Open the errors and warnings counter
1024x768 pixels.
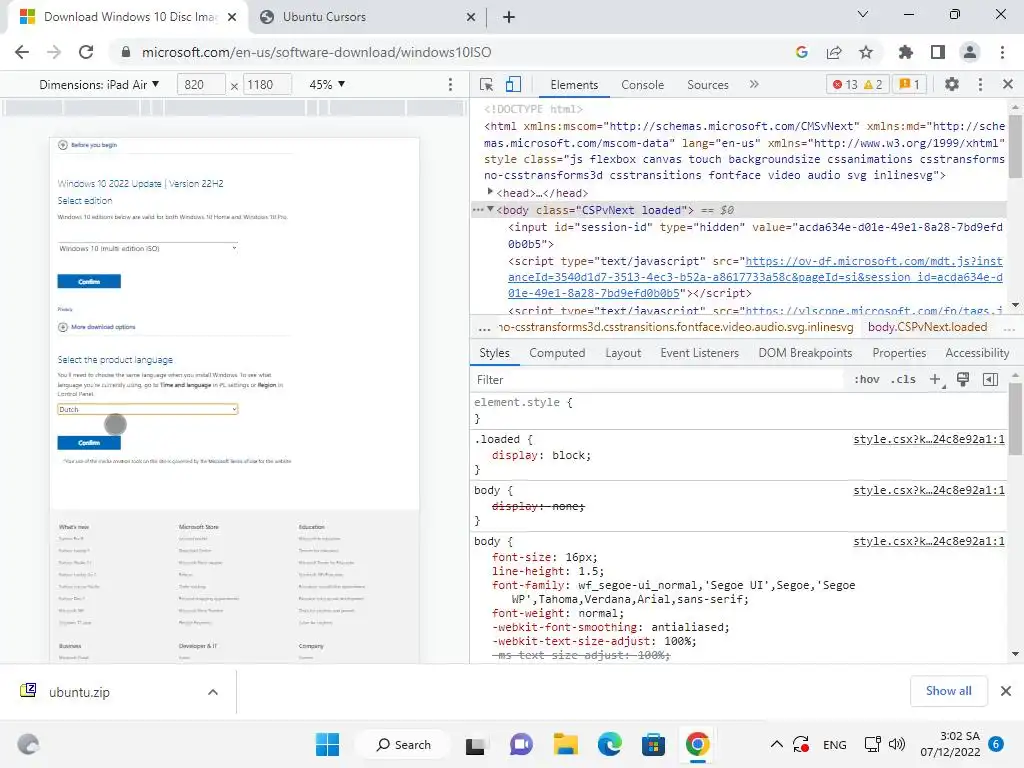(x=857, y=84)
